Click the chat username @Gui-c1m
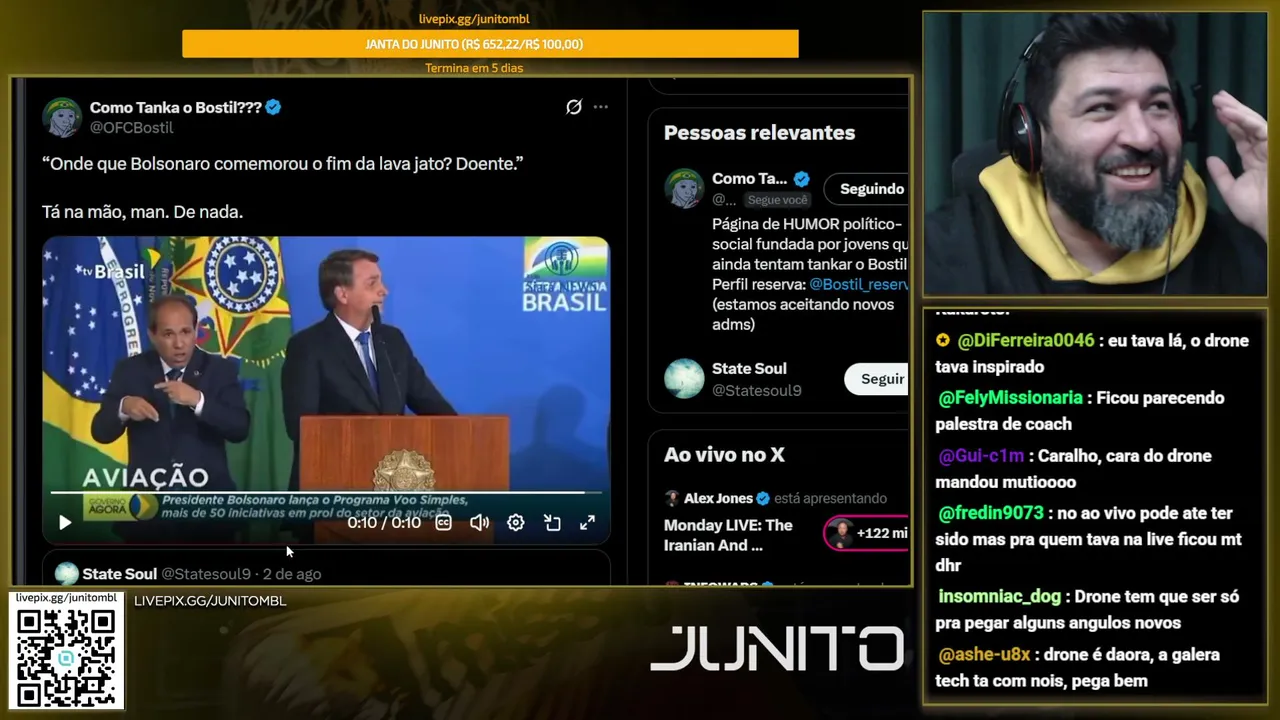This screenshot has height=720, width=1280. click(981, 456)
